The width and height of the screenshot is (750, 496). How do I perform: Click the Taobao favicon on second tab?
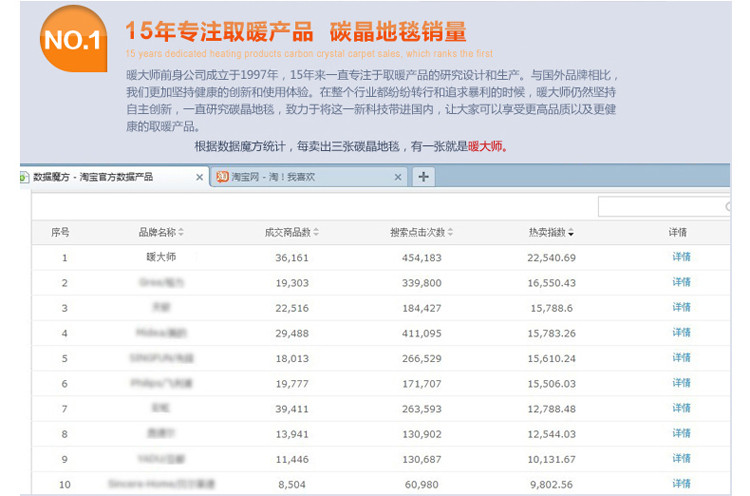(222, 177)
